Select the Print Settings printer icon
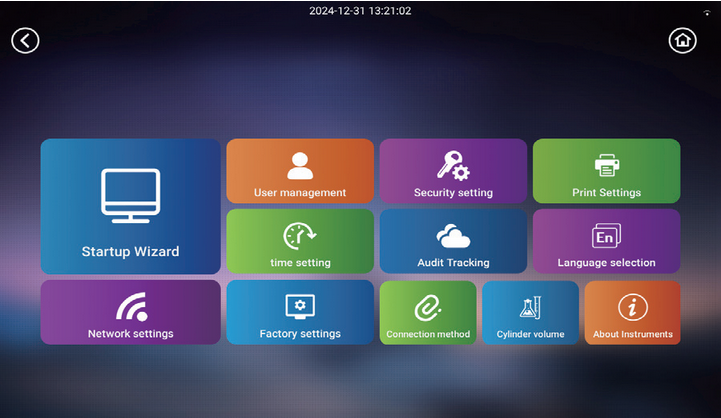 [606, 165]
